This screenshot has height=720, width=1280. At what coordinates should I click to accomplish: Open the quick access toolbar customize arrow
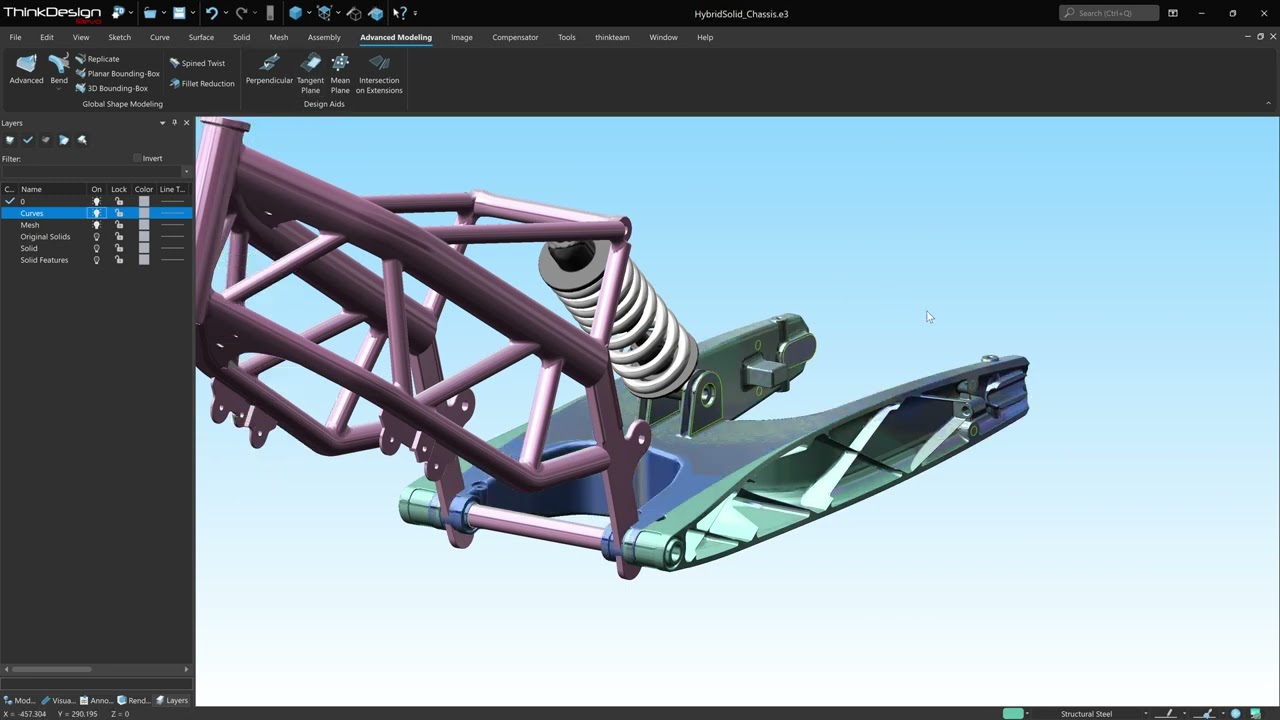tap(415, 13)
